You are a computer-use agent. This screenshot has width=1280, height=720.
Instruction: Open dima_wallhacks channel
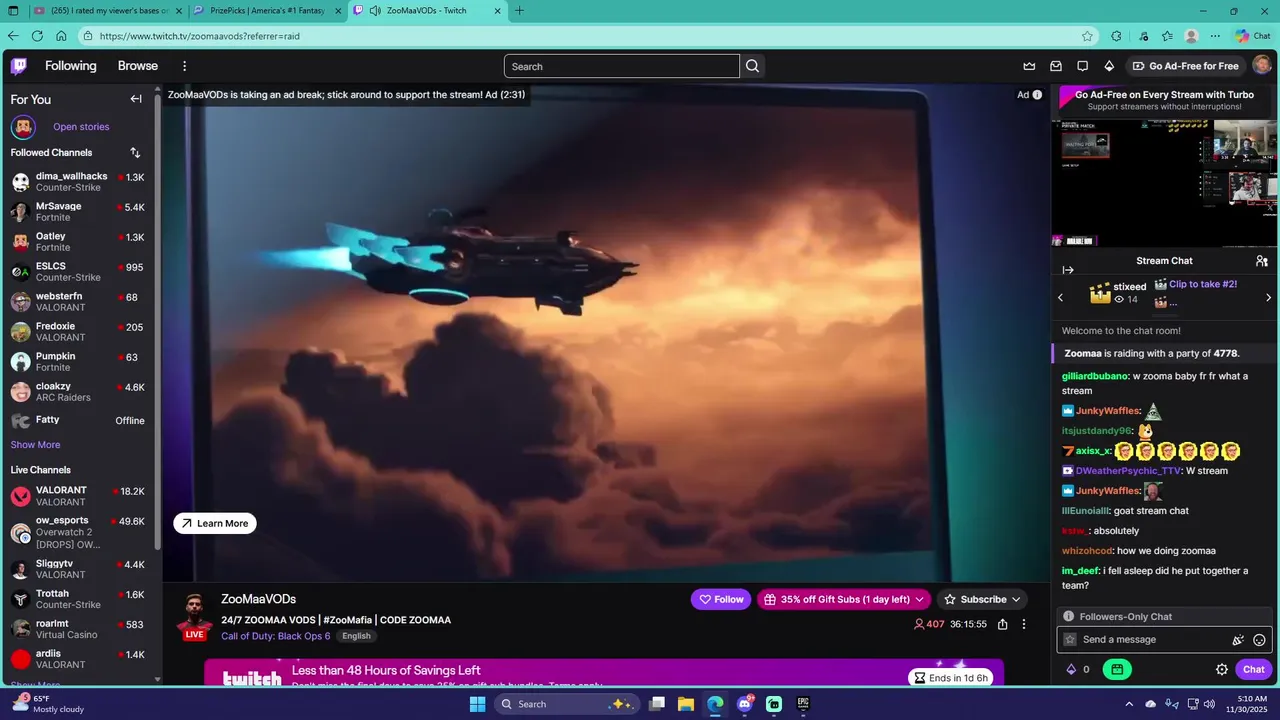(x=80, y=182)
